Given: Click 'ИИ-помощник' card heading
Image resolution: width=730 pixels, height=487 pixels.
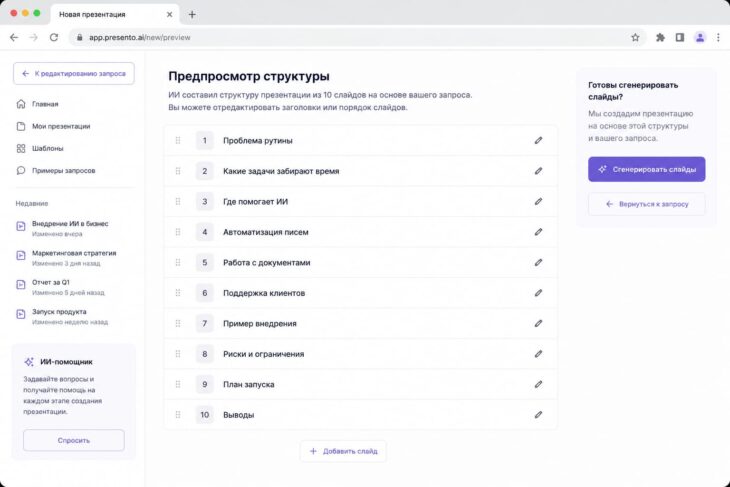Looking at the screenshot, I should pyautogui.click(x=66, y=362).
